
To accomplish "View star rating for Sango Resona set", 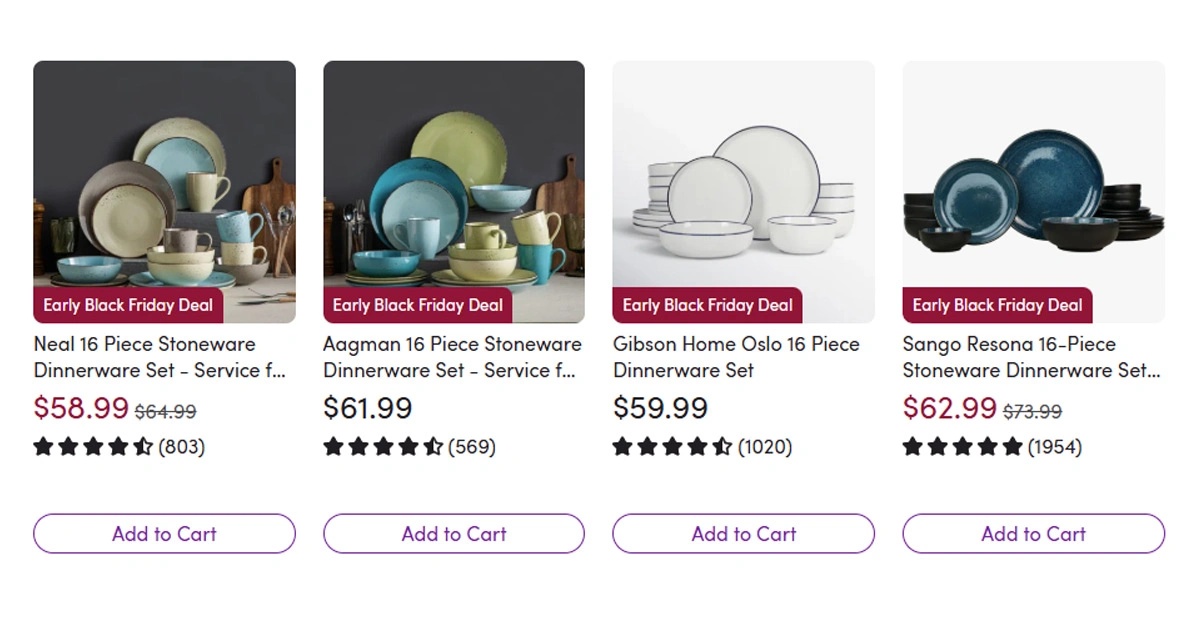I will (x=962, y=447).
